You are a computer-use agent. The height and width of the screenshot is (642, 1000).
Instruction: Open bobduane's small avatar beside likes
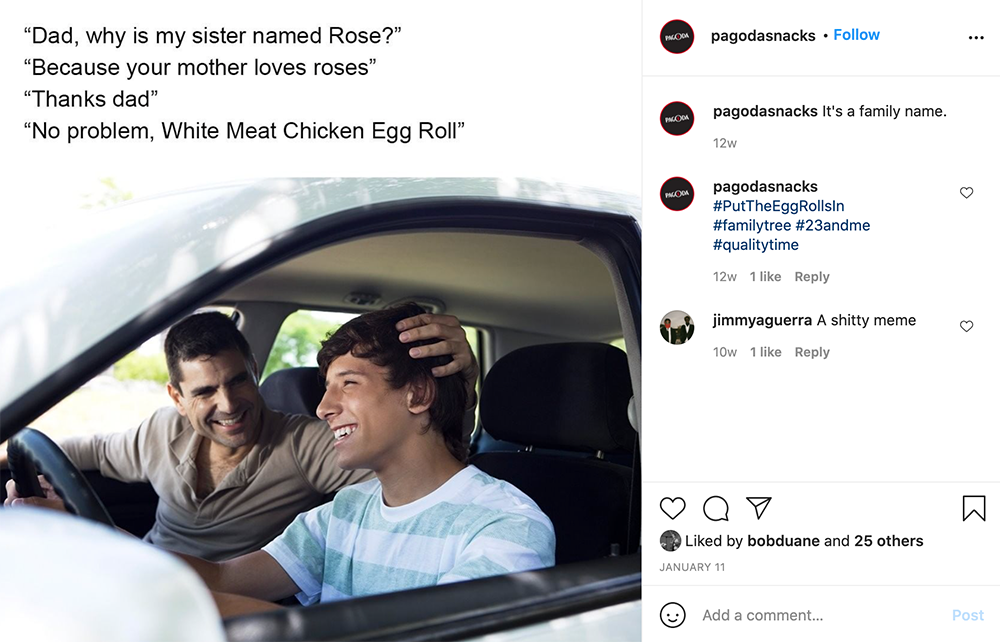click(670, 541)
